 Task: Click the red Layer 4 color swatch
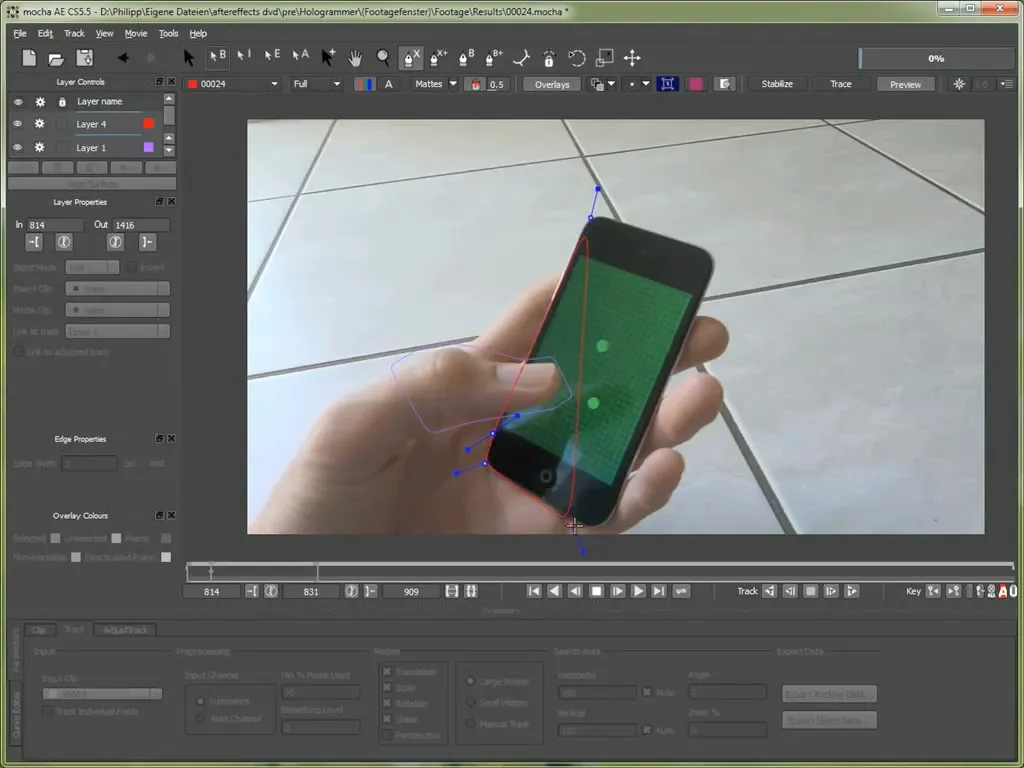[x=148, y=123]
